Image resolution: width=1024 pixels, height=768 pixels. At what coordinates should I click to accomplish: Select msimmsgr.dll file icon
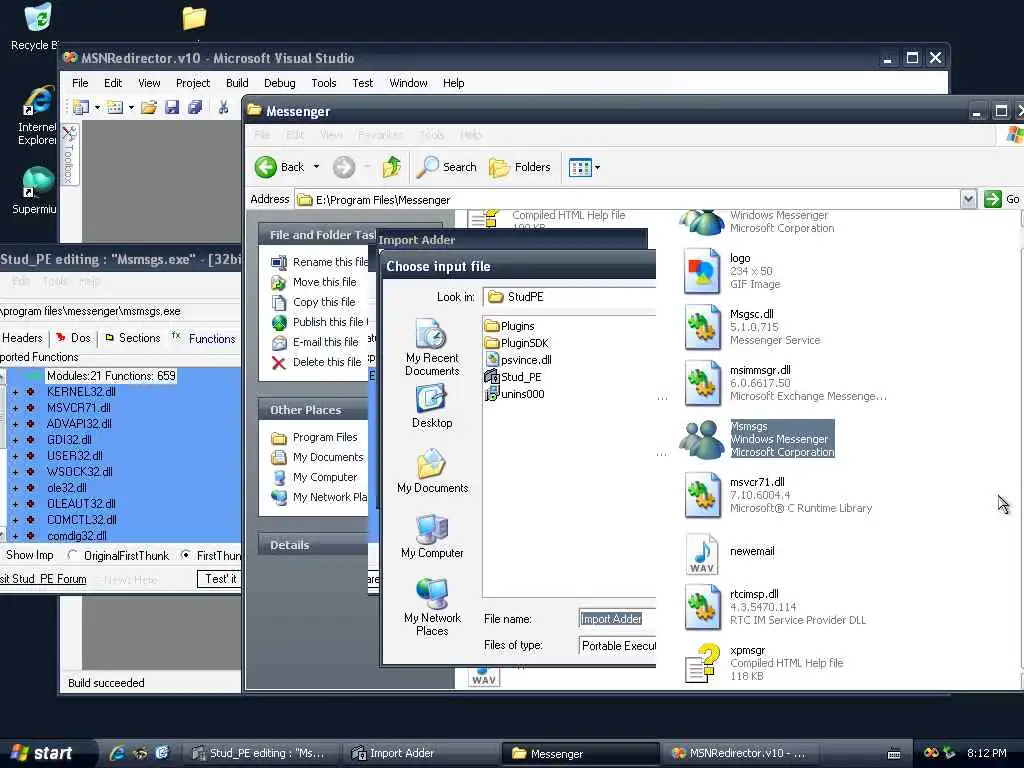pos(702,383)
